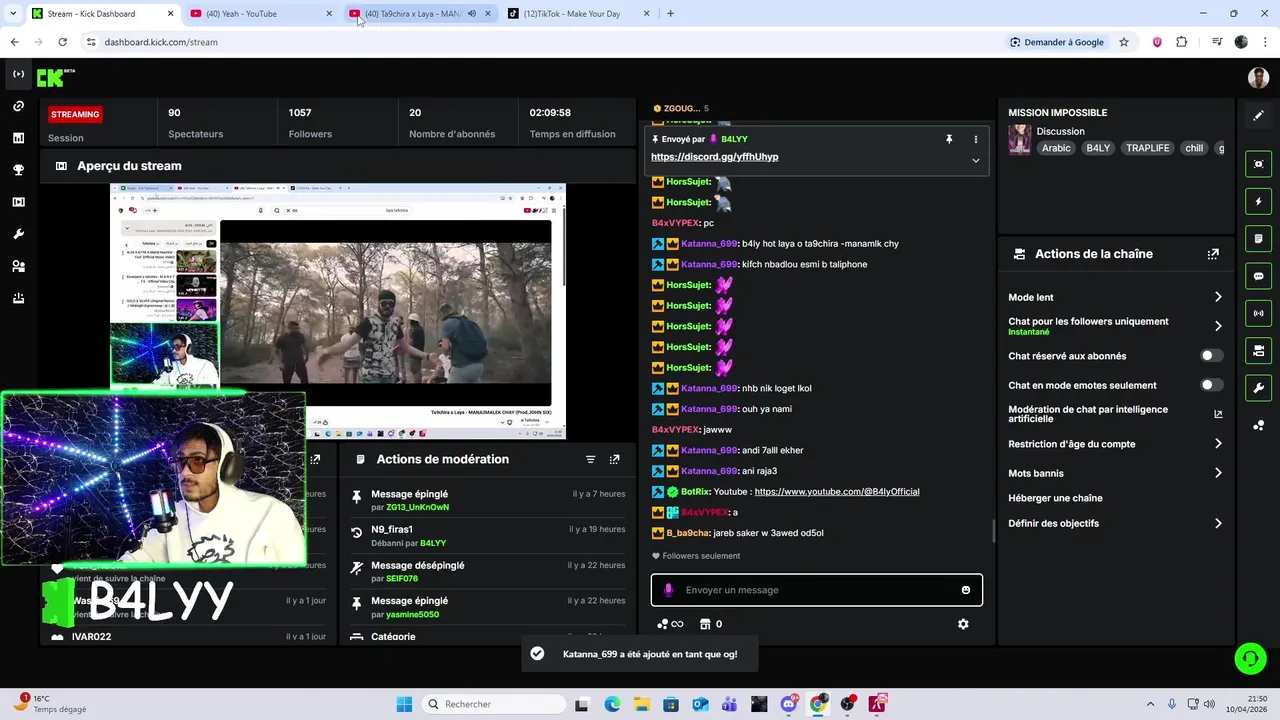
Task: Switch to the TikTok - Make Your Day tab
Action: 579,14
